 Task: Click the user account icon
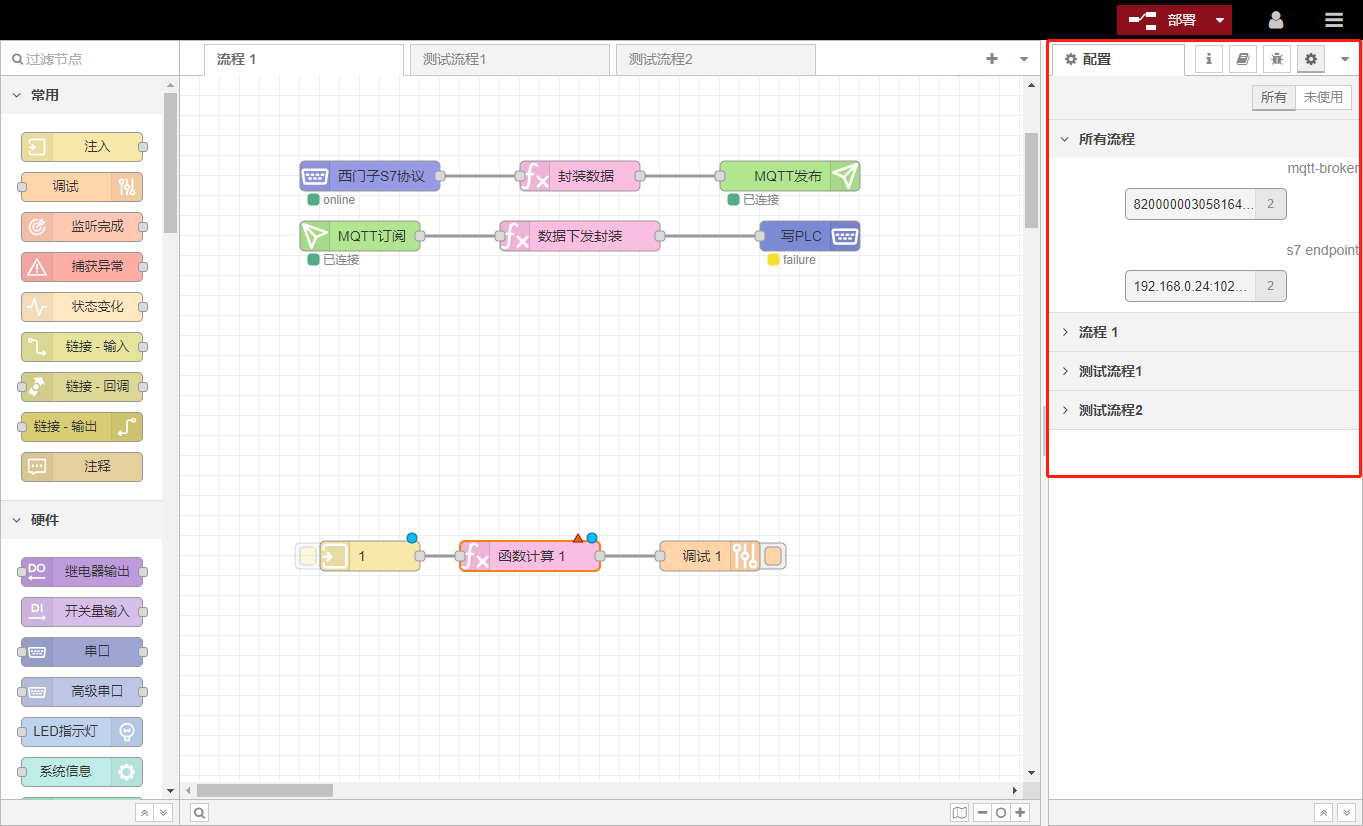pyautogui.click(x=1276, y=20)
